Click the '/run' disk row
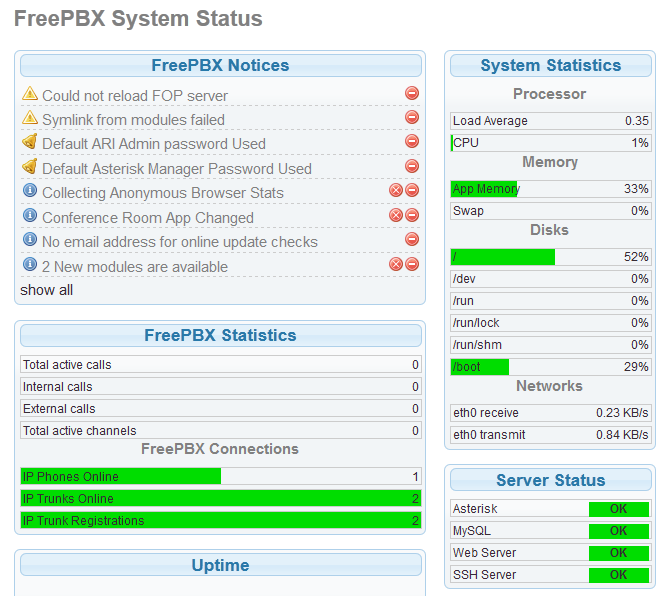Image resolution: width=669 pixels, height=596 pixels. coord(551,301)
